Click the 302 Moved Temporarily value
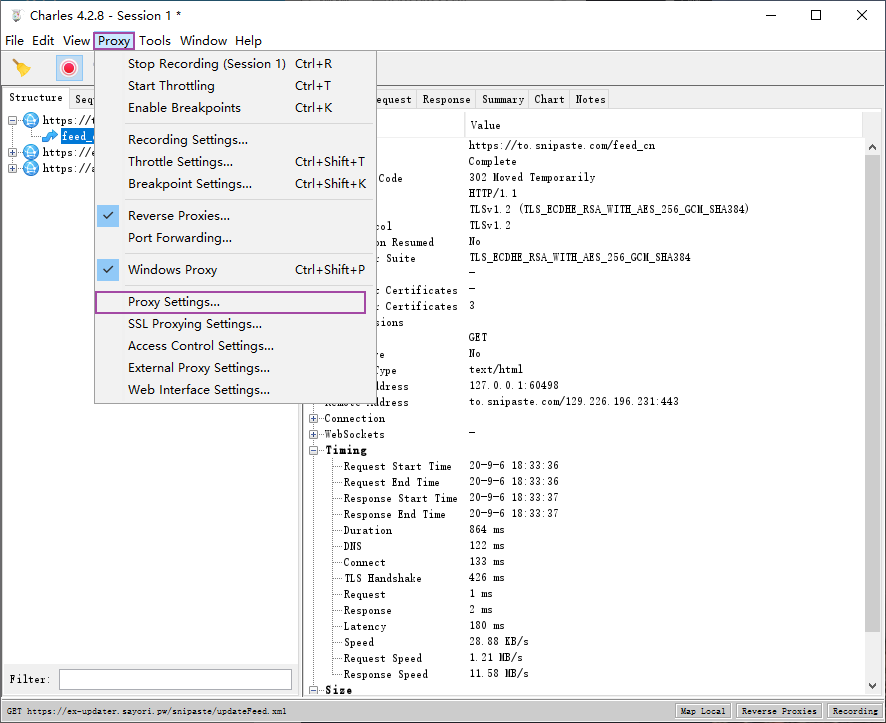The image size is (886, 723). pos(532,177)
